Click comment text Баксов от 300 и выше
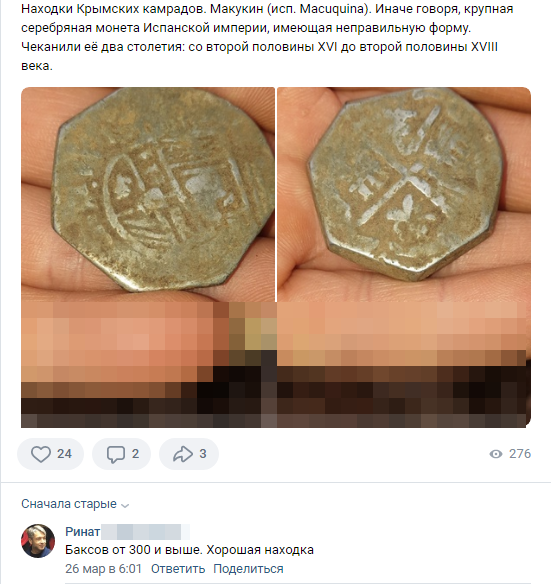The width and height of the screenshot is (551, 584). 134,550
